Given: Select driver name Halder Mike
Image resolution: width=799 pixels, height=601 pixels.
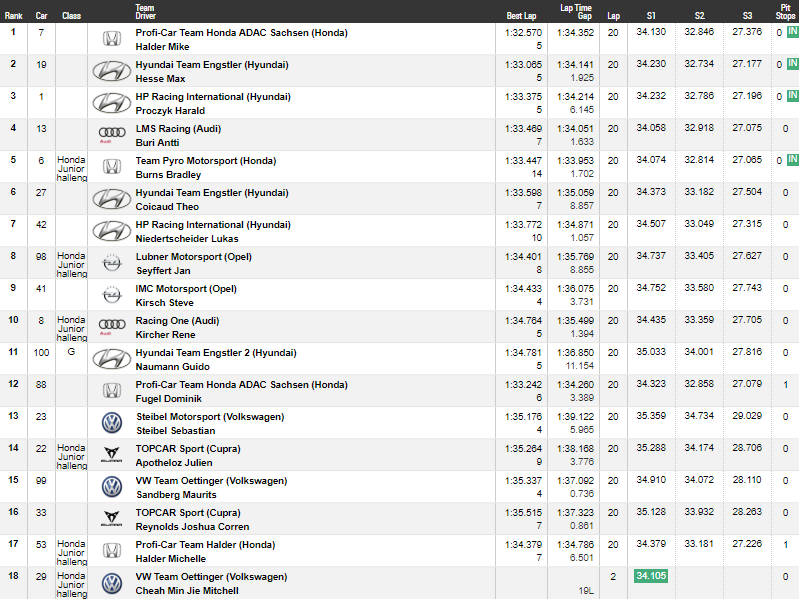Looking at the screenshot, I should (162, 47).
